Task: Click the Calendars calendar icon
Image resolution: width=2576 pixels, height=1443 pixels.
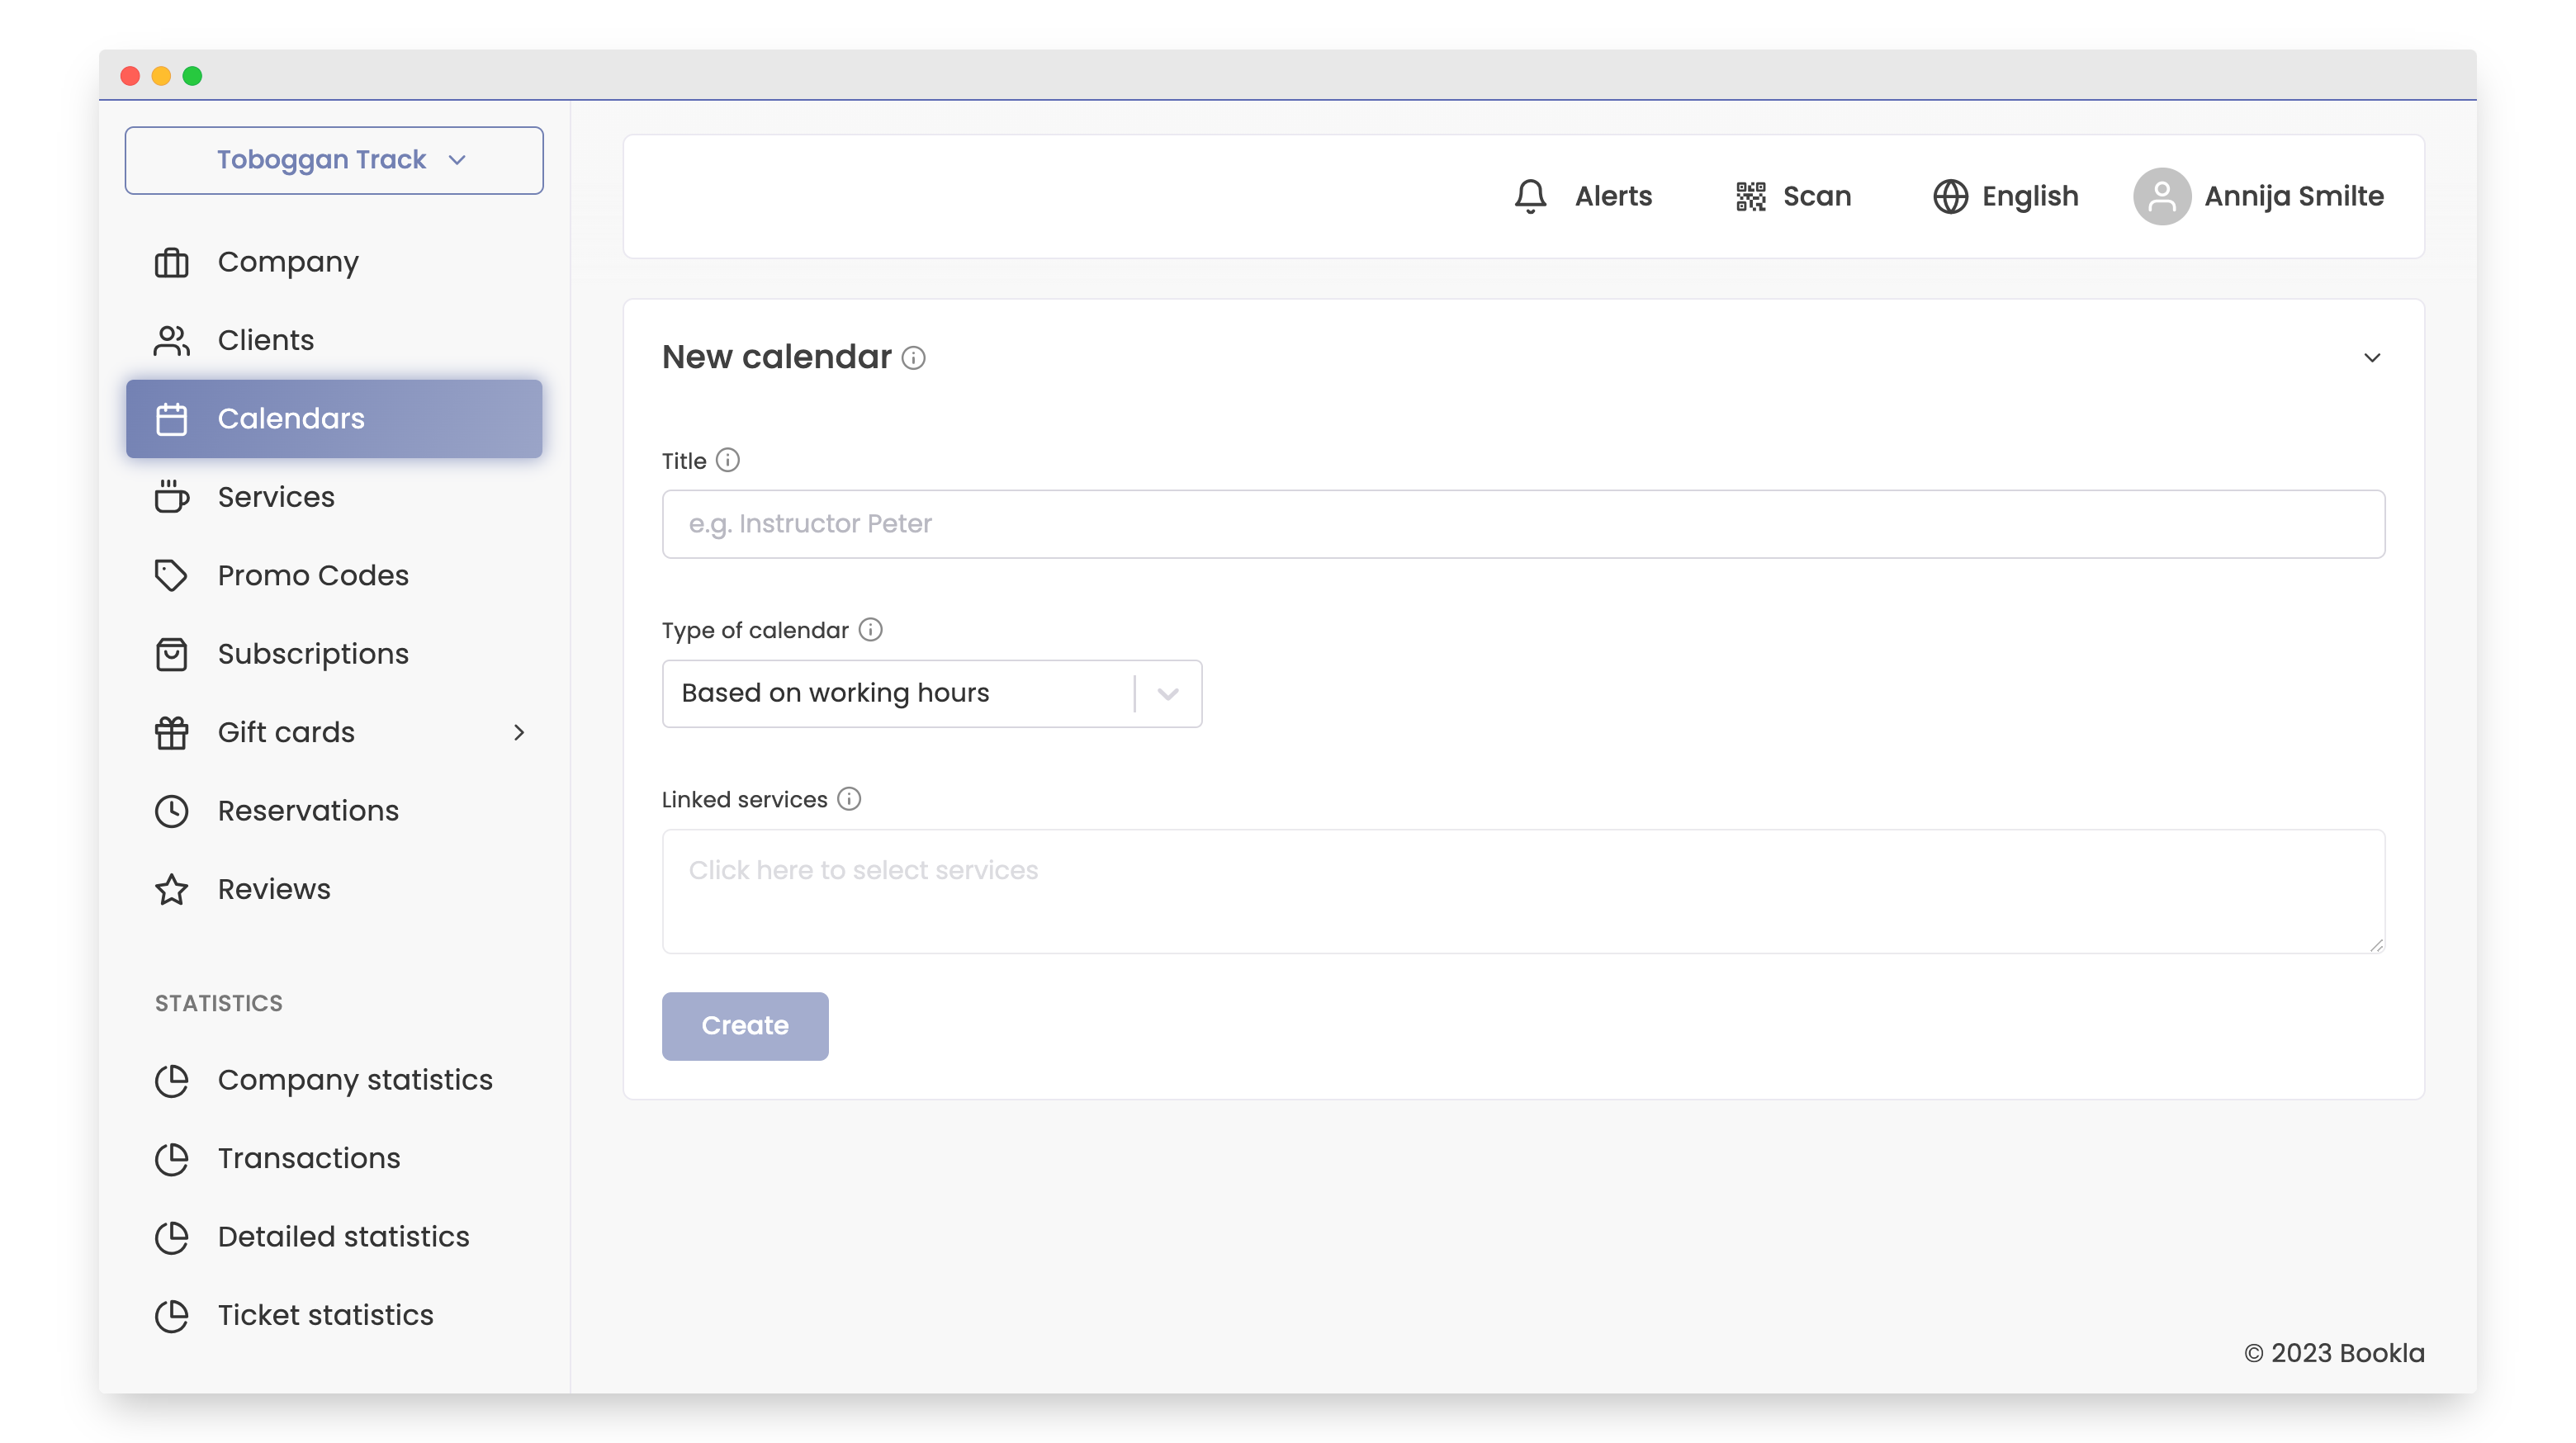Action: (x=171, y=418)
